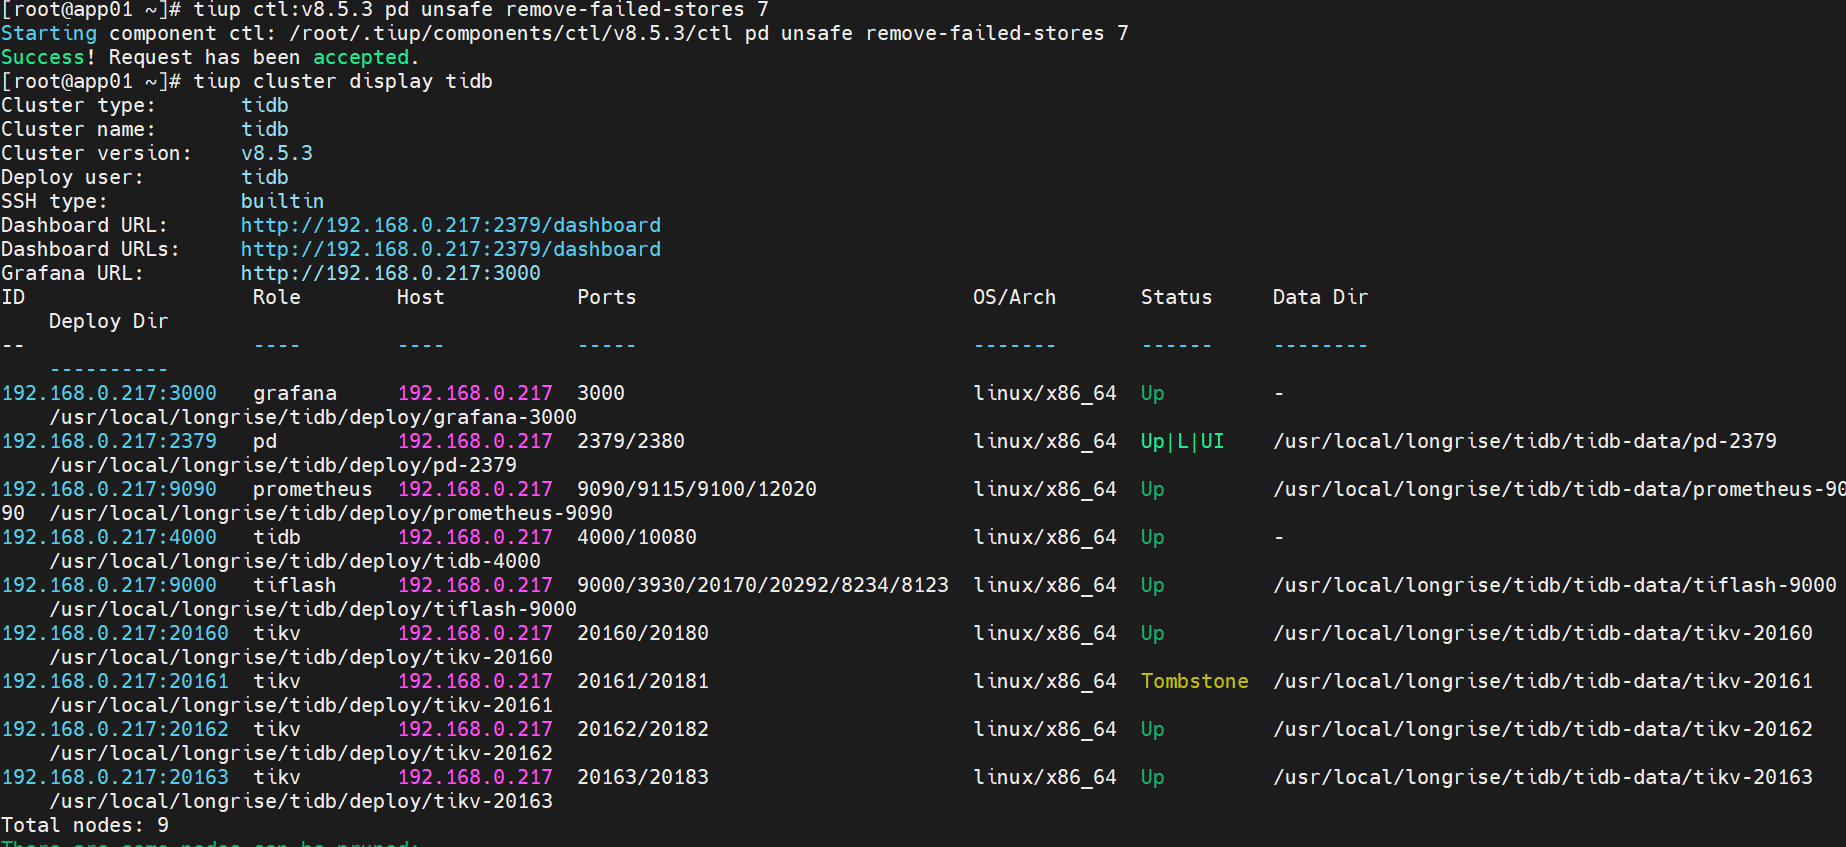The image size is (1846, 847).
Task: Click the 'Total nodes: 9' line
Action: point(85,825)
